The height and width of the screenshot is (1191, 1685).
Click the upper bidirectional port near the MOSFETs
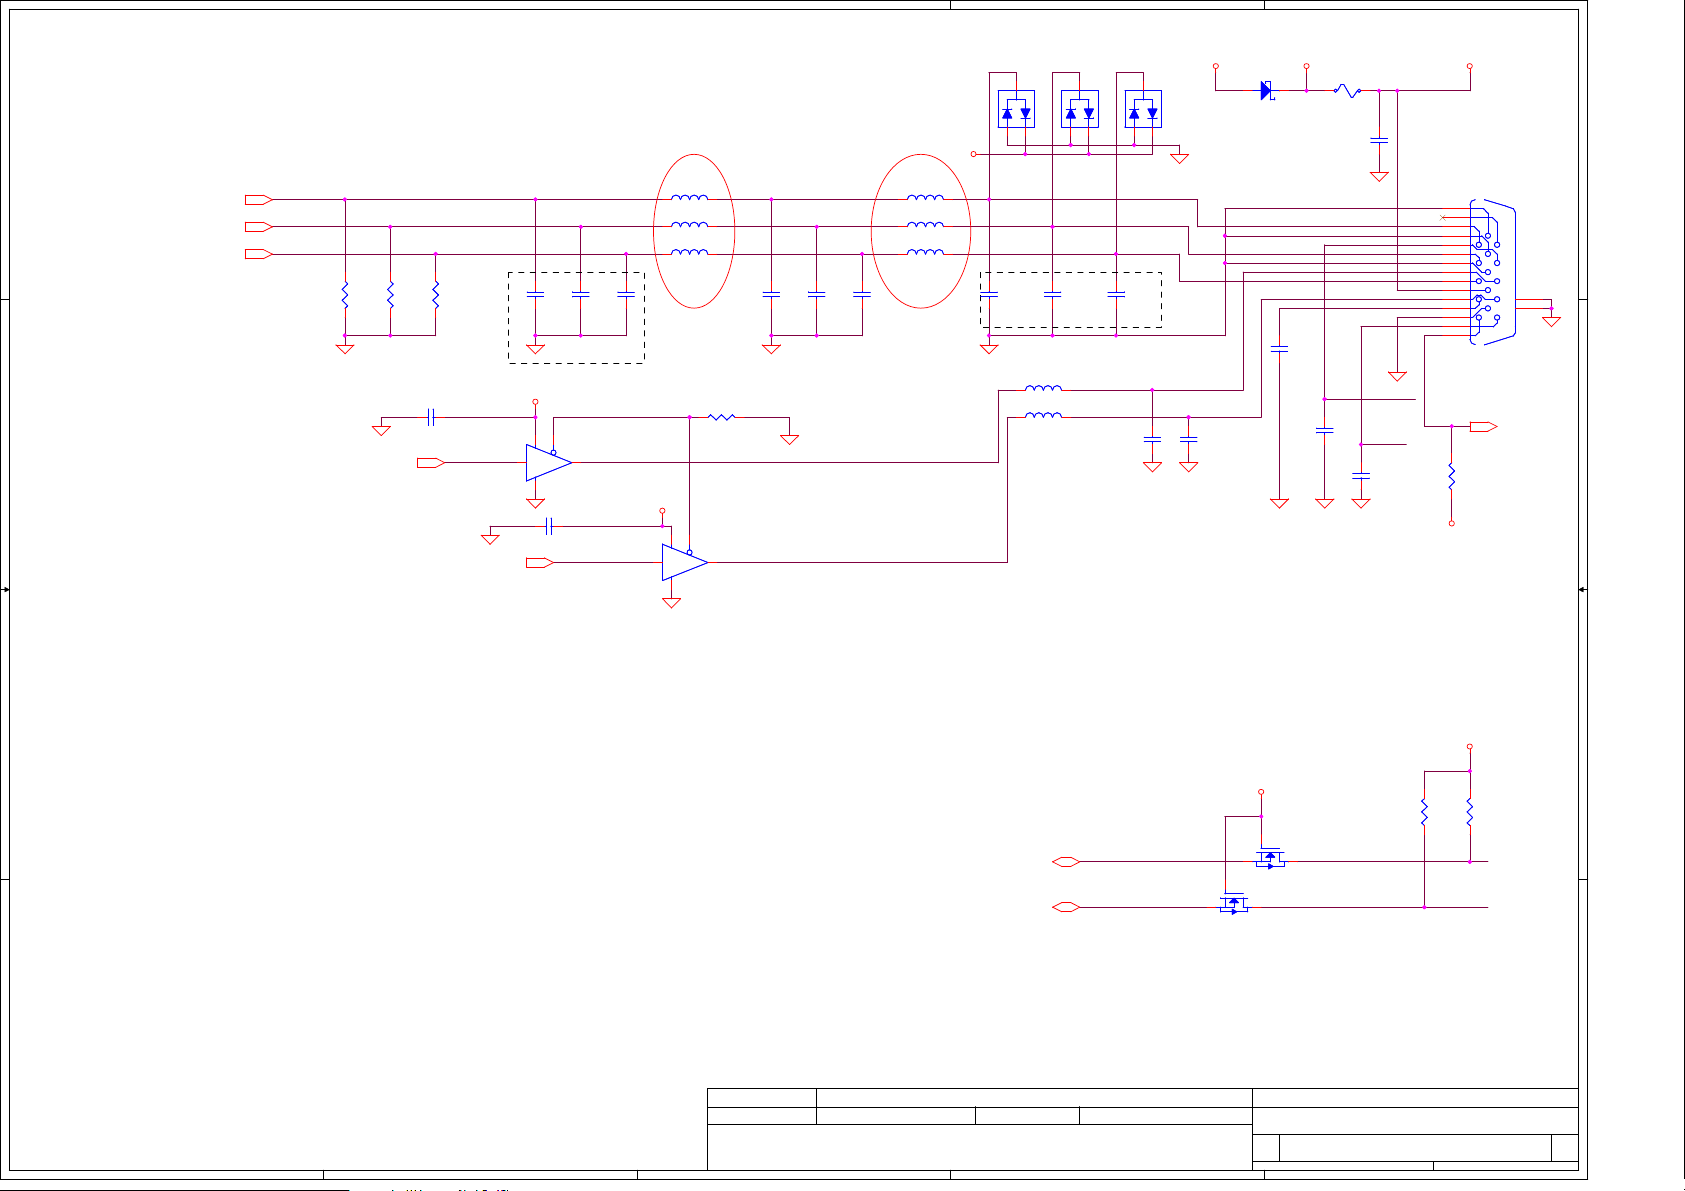coord(1066,861)
